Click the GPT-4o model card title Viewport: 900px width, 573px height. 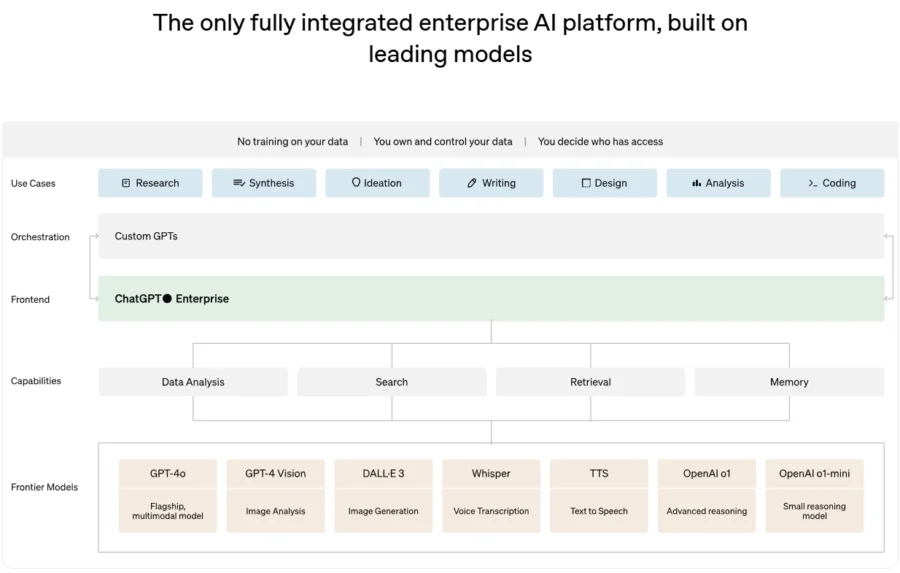(x=168, y=474)
